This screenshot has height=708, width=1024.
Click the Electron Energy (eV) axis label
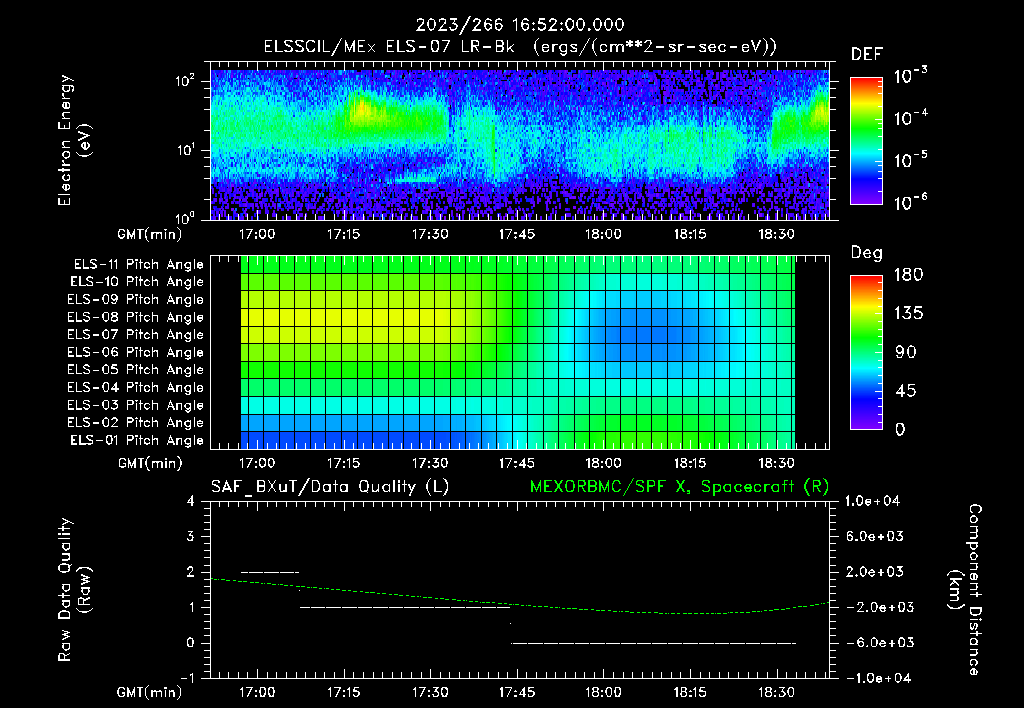74,140
